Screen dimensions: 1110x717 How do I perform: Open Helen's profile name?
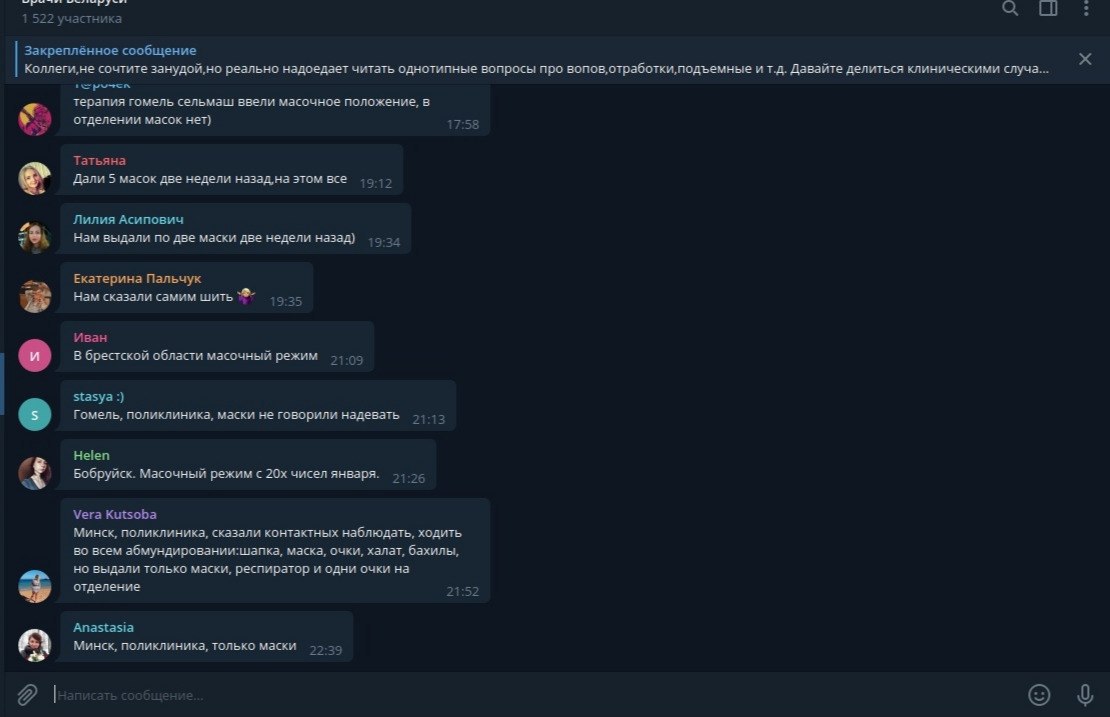(x=91, y=456)
